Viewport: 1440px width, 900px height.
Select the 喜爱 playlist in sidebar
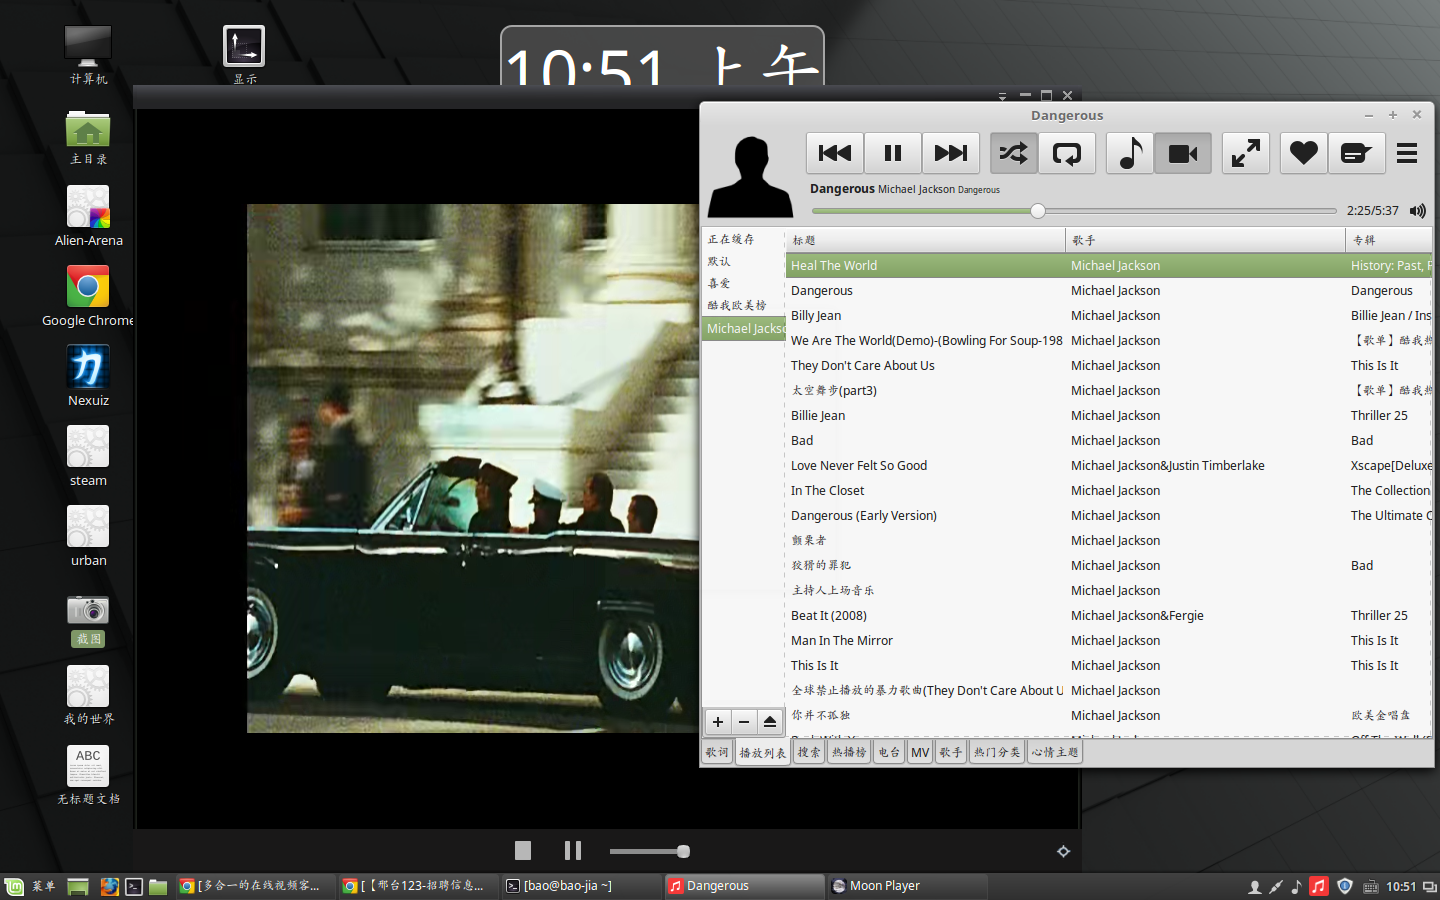(x=743, y=283)
